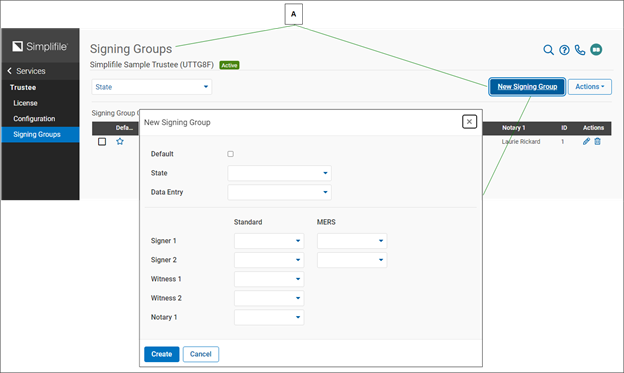Image resolution: width=624 pixels, height=373 pixels.
Task: Click the phone contact icon
Action: pos(580,50)
